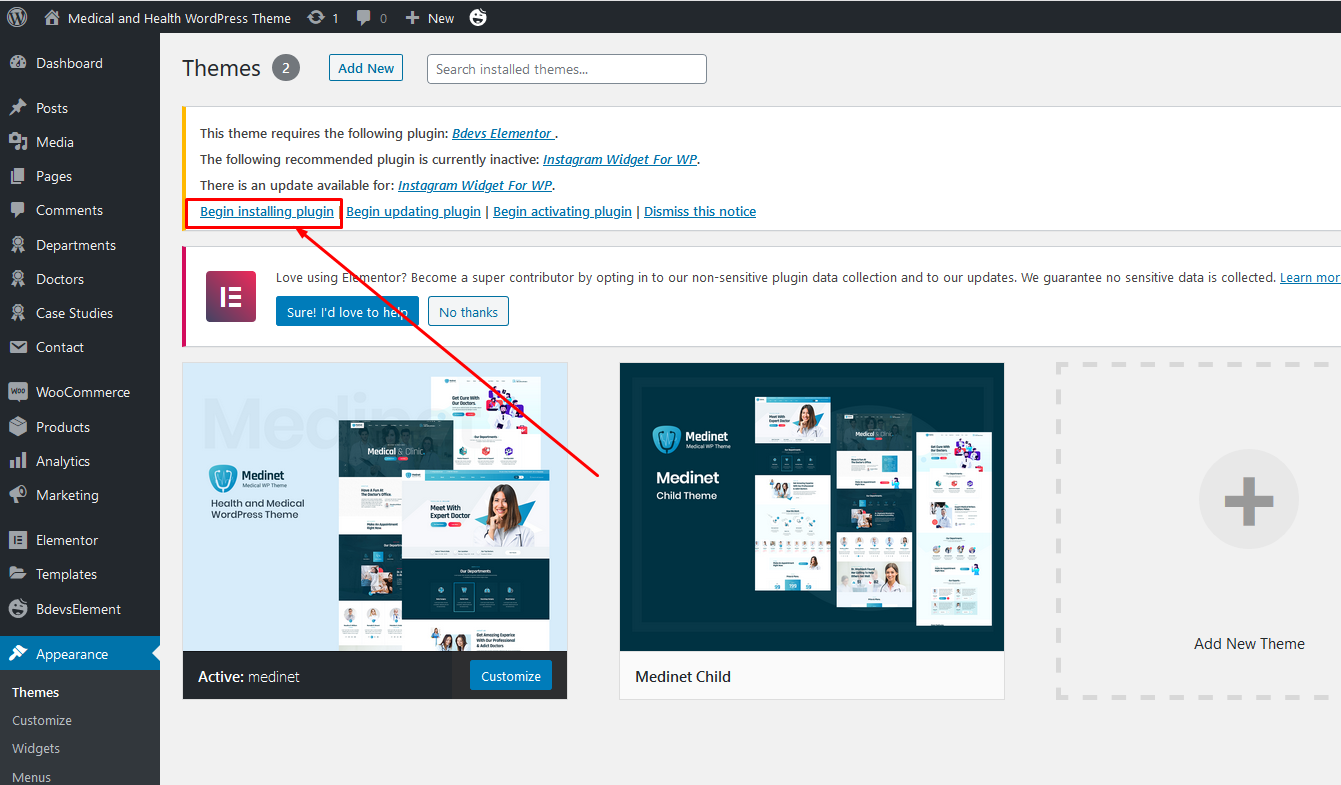Image resolution: width=1341 pixels, height=785 pixels.
Task: Select the Medinet Child theme thumbnail
Action: point(812,507)
